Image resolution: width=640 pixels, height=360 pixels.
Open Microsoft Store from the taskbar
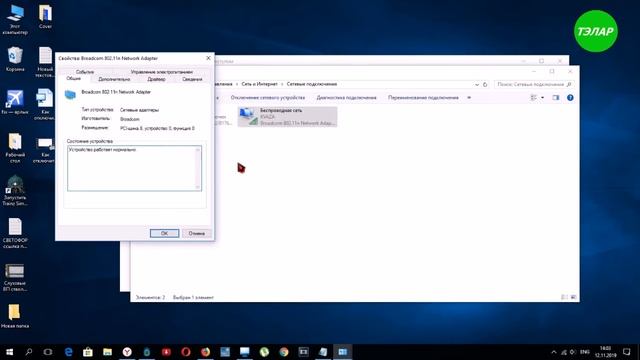(88, 351)
